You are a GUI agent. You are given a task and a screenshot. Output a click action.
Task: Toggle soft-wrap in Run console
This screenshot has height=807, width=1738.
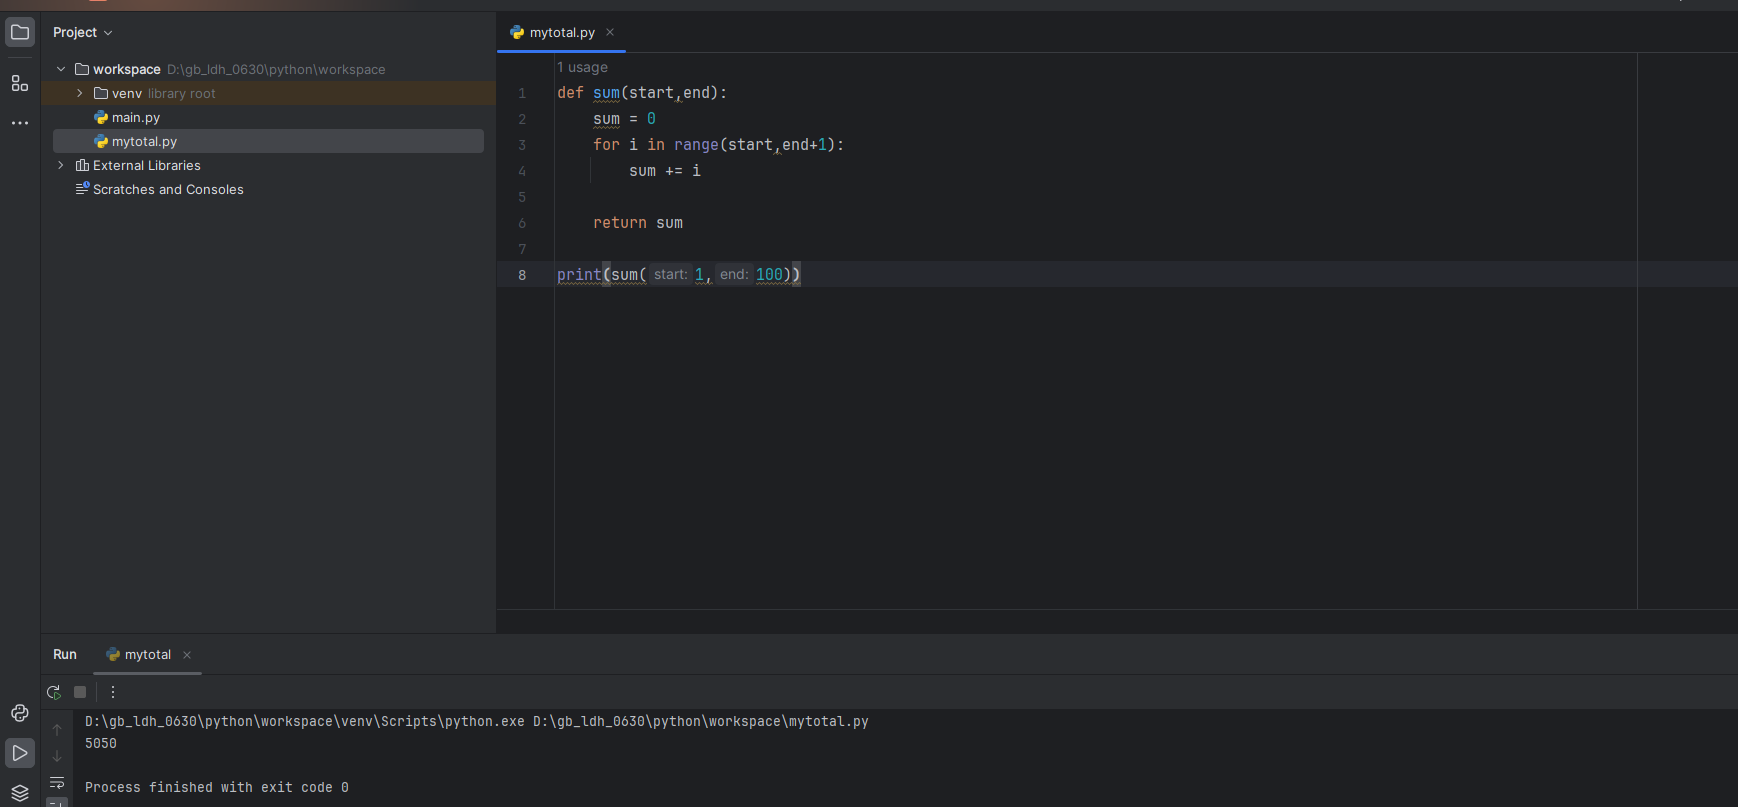point(57,783)
